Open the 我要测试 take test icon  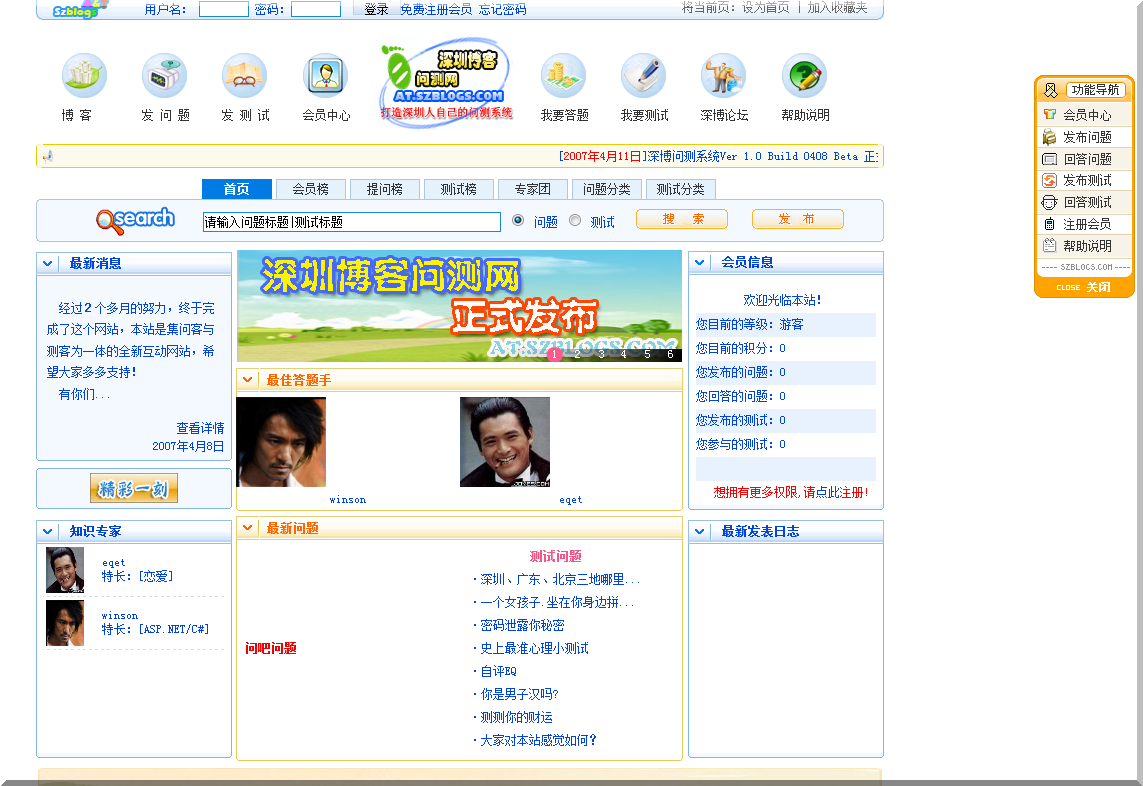coord(643,76)
